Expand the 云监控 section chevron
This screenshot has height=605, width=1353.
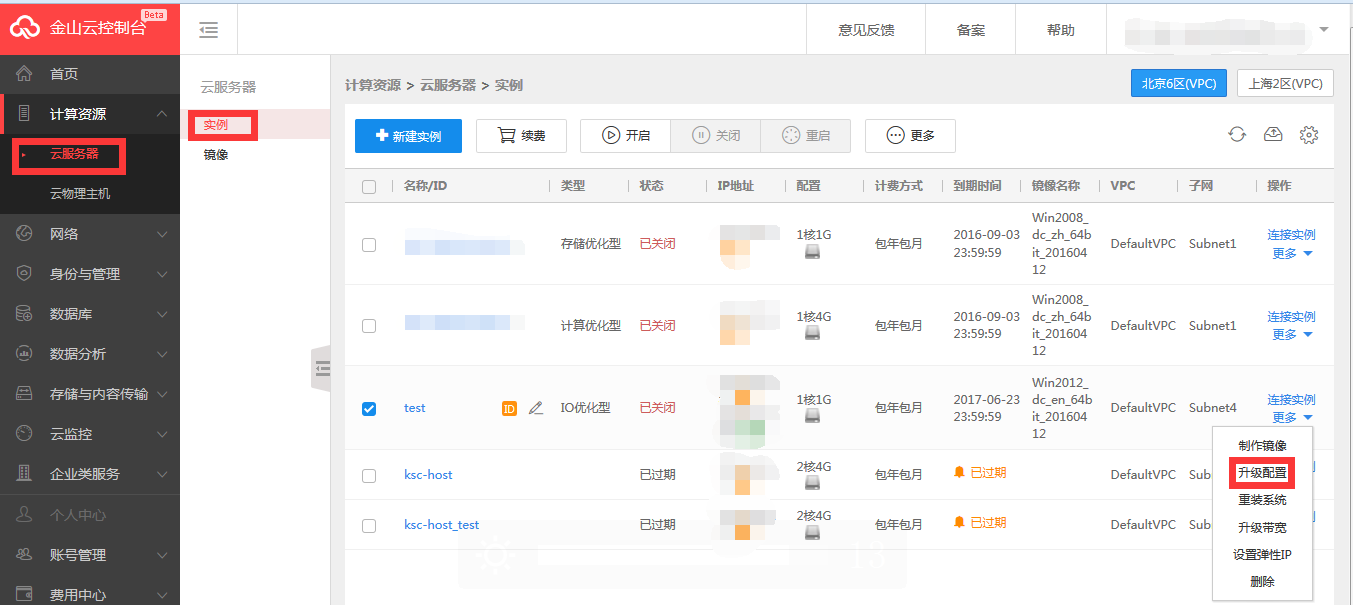pyautogui.click(x=162, y=434)
